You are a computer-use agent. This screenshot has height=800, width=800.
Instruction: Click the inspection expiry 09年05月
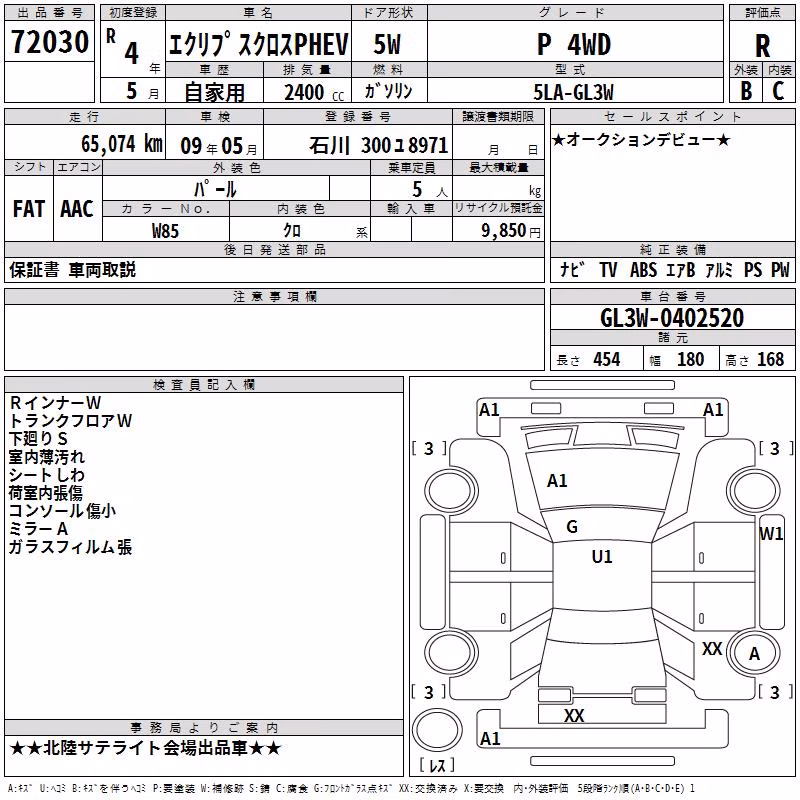click(219, 146)
